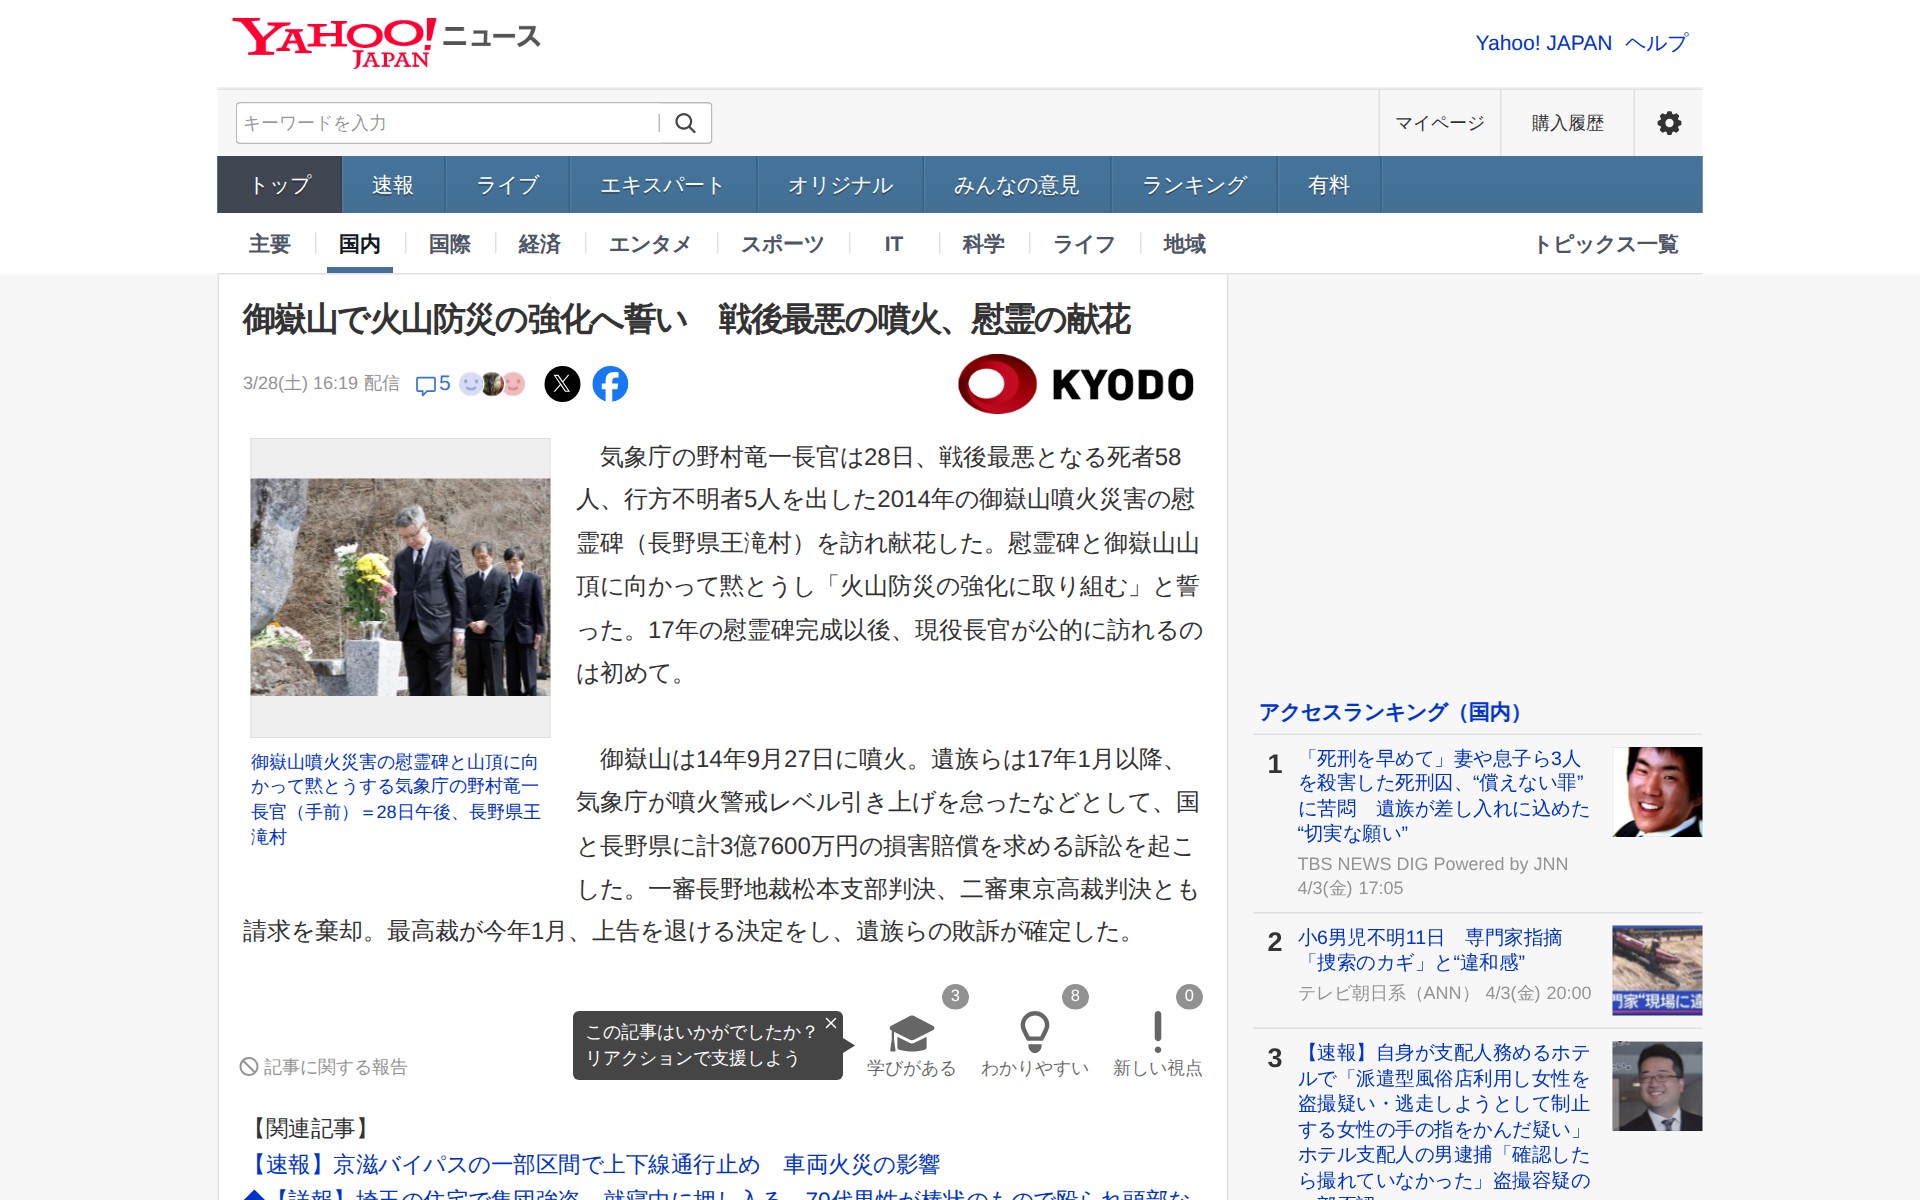The height and width of the screenshot is (1200, 1920).
Task: Select the スポーツ category
Action: point(782,244)
